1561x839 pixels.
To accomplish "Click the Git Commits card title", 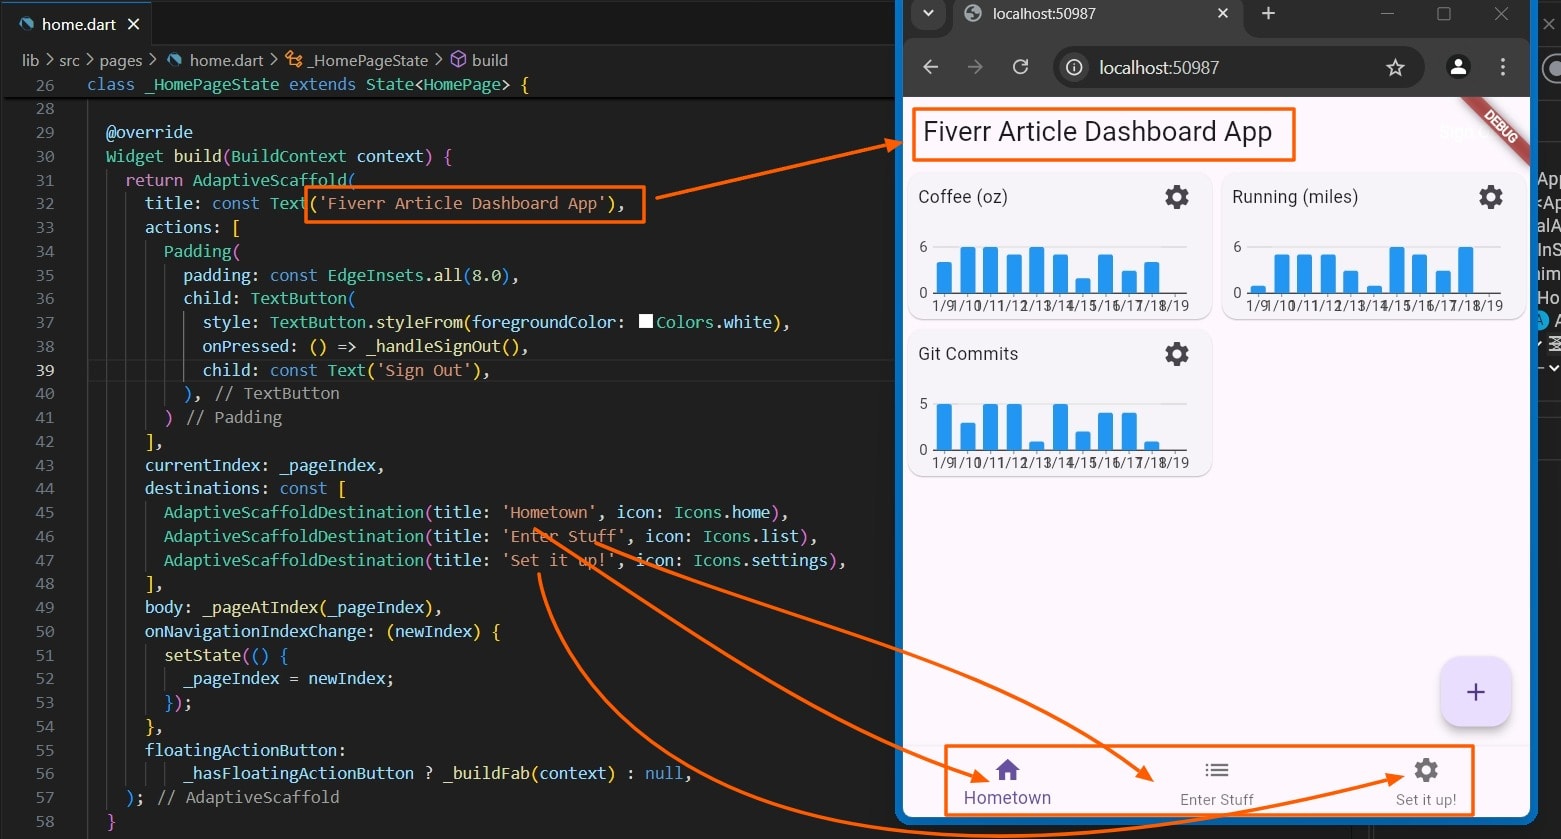I will [968, 354].
